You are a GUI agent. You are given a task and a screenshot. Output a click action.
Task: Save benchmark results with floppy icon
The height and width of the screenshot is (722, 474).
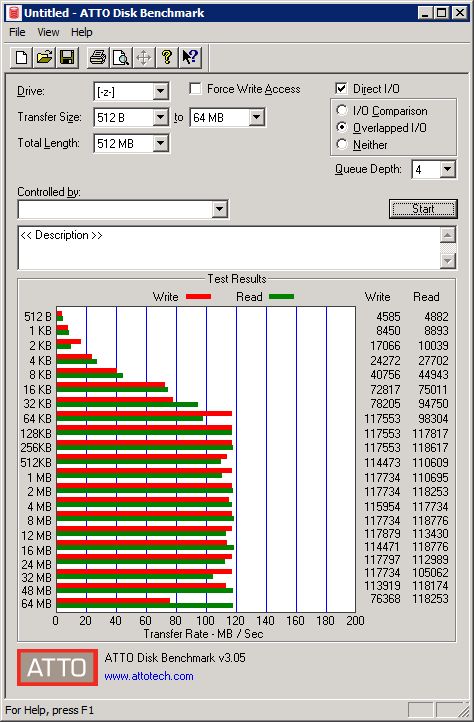pyautogui.click(x=67, y=58)
